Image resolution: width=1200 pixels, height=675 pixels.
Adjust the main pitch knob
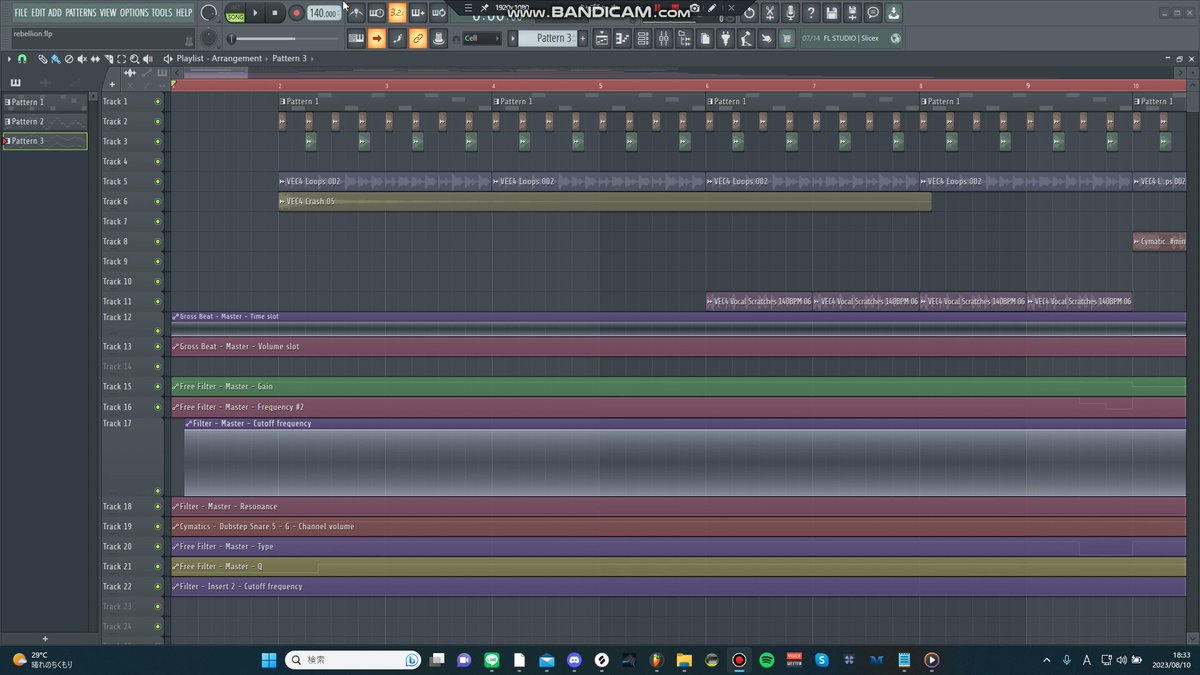coord(208,38)
